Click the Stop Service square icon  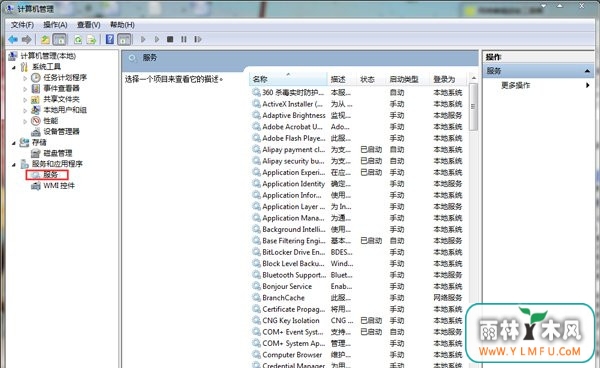click(170, 39)
